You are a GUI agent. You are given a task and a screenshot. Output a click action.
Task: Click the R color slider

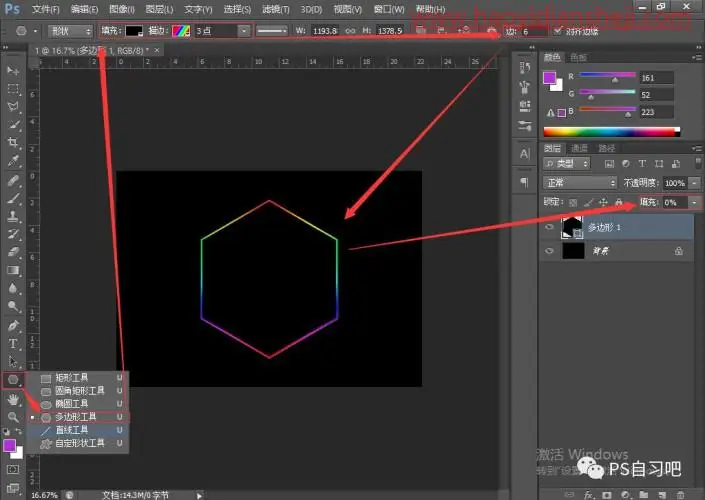coord(607,76)
